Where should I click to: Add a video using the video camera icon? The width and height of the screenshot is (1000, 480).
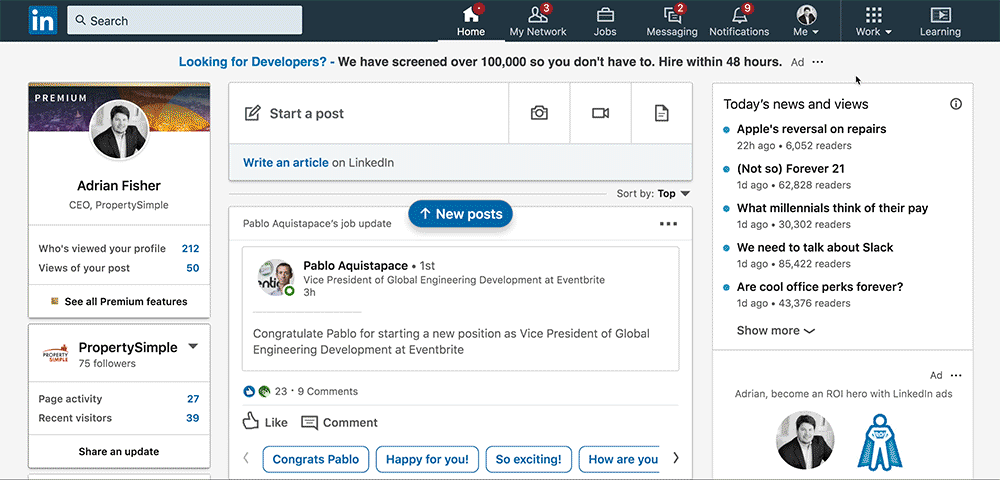[600, 113]
